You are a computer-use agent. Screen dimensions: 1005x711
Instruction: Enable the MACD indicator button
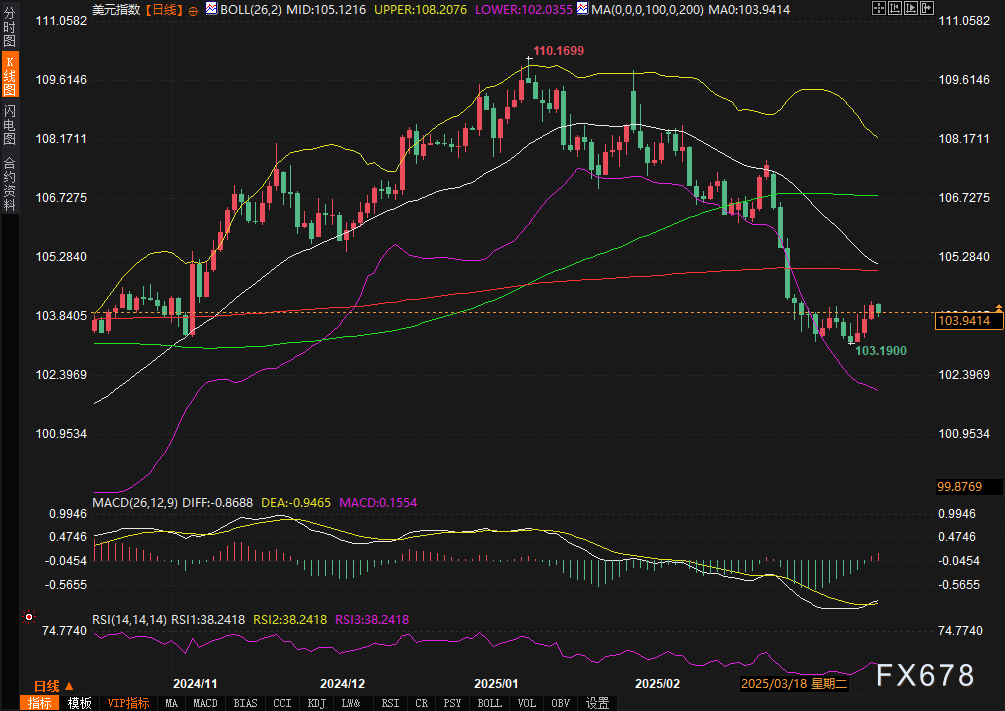point(205,703)
